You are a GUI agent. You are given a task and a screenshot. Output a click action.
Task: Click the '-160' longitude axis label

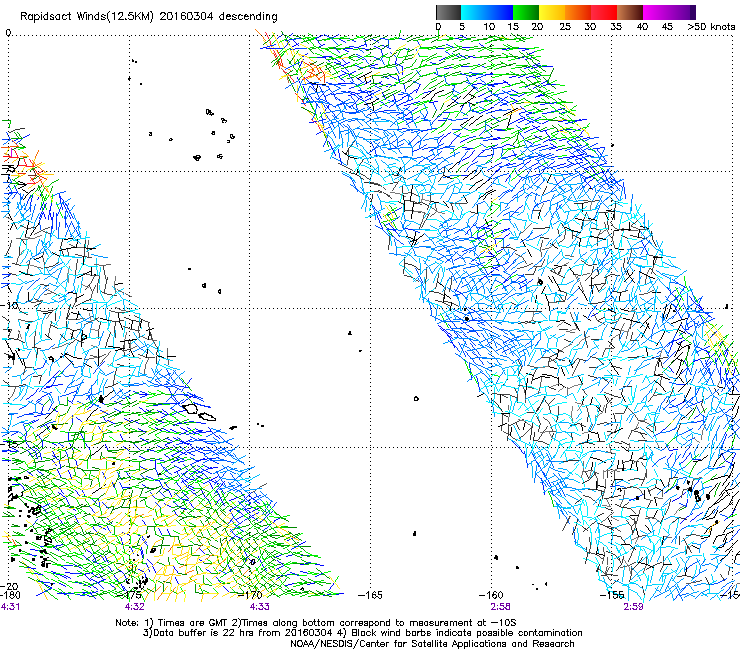pyautogui.click(x=491, y=595)
